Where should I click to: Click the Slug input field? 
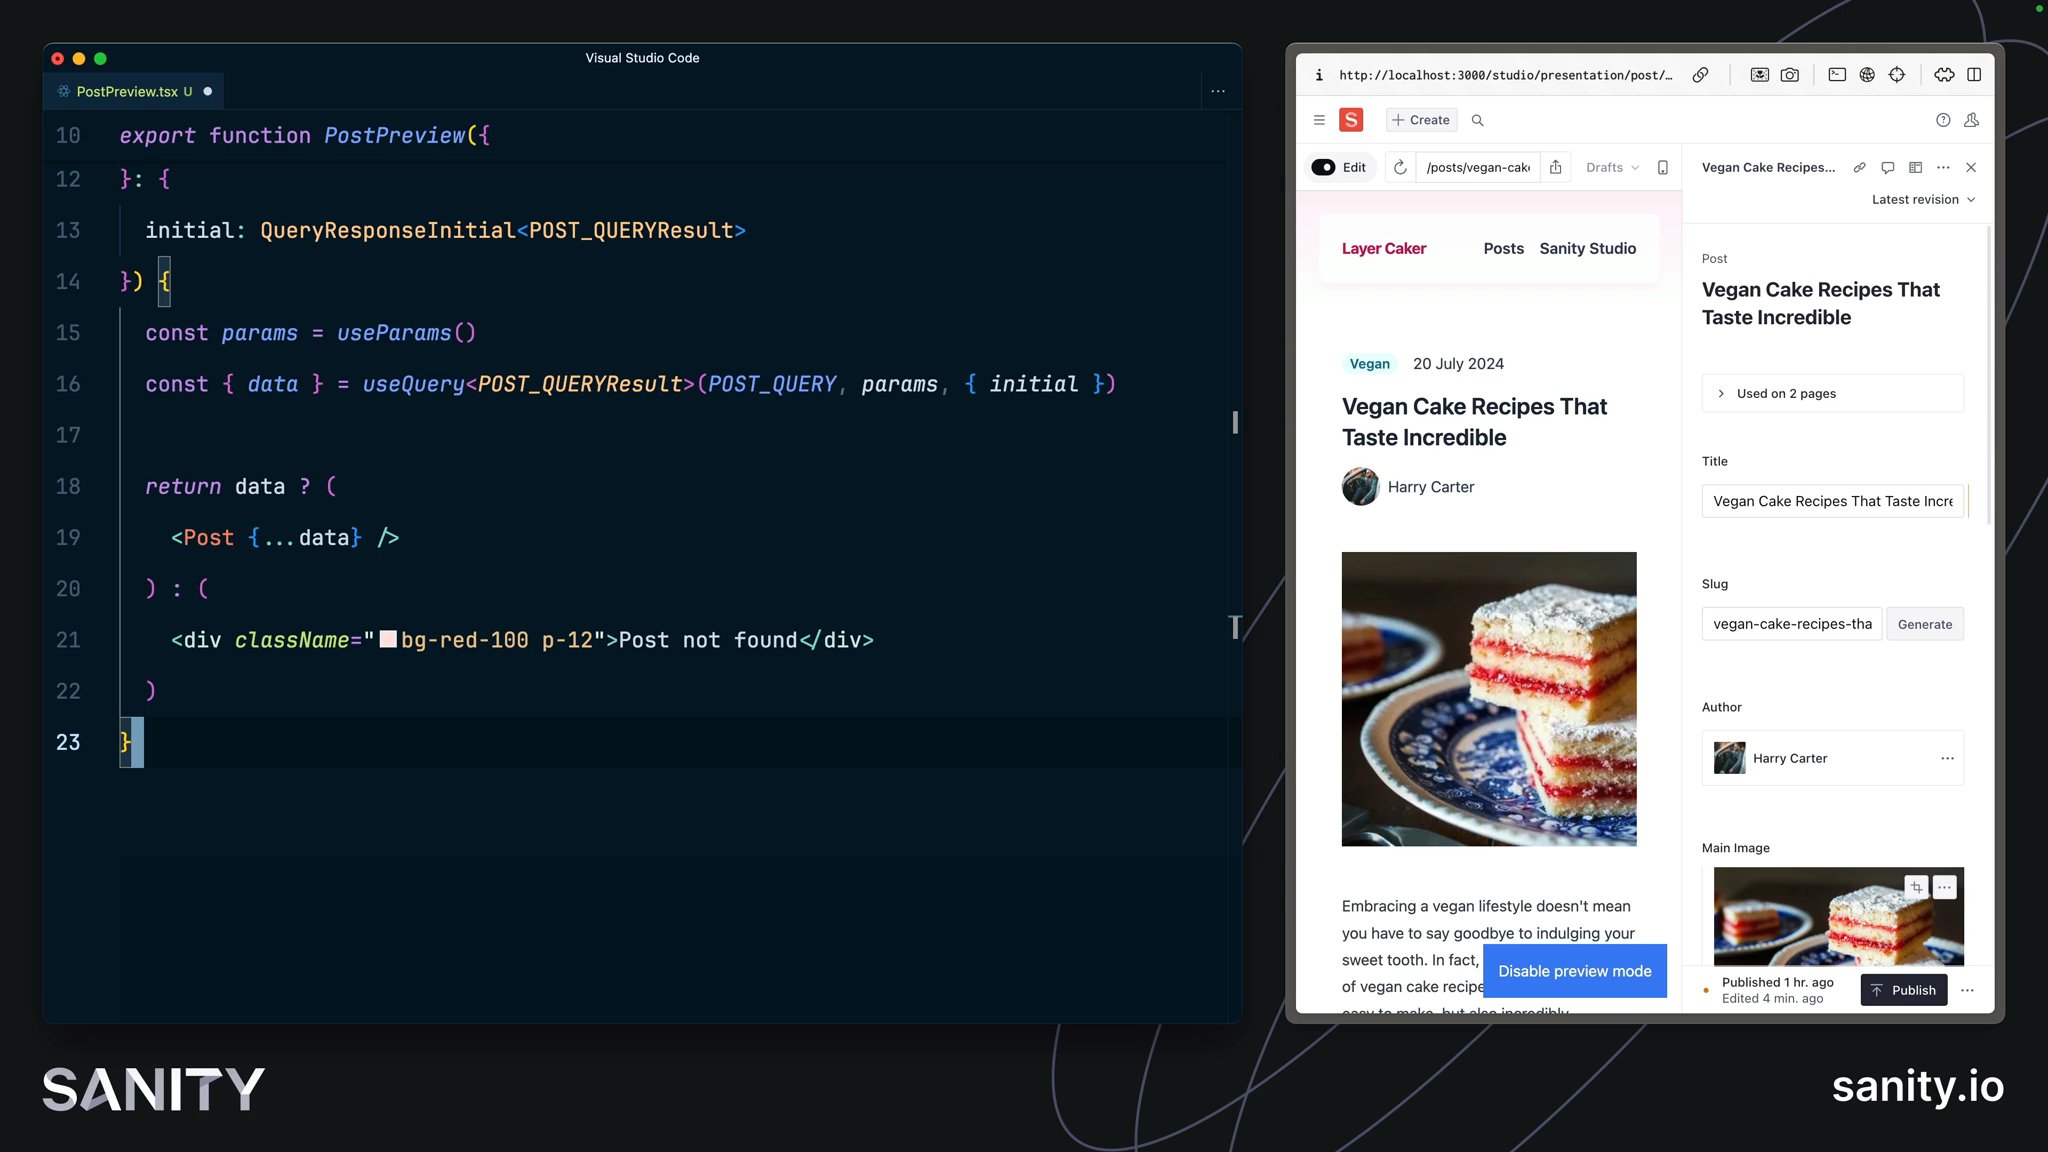[1791, 624]
